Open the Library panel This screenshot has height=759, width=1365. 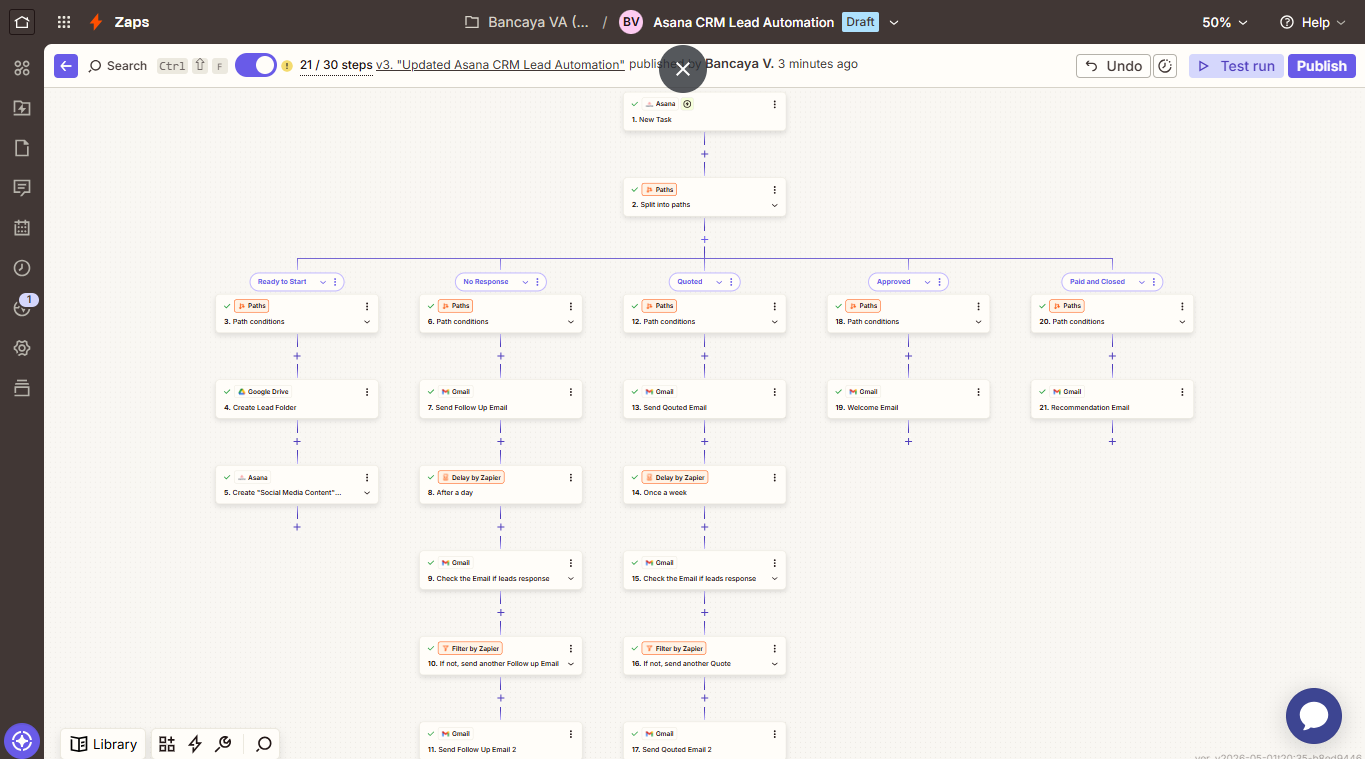[104, 744]
